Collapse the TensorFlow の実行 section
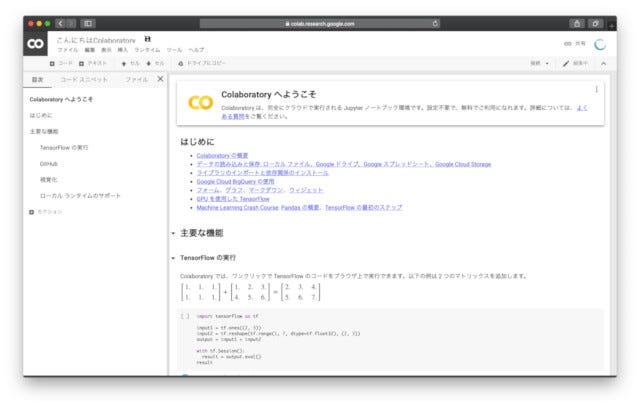The width and height of the screenshot is (640, 408). [173, 258]
